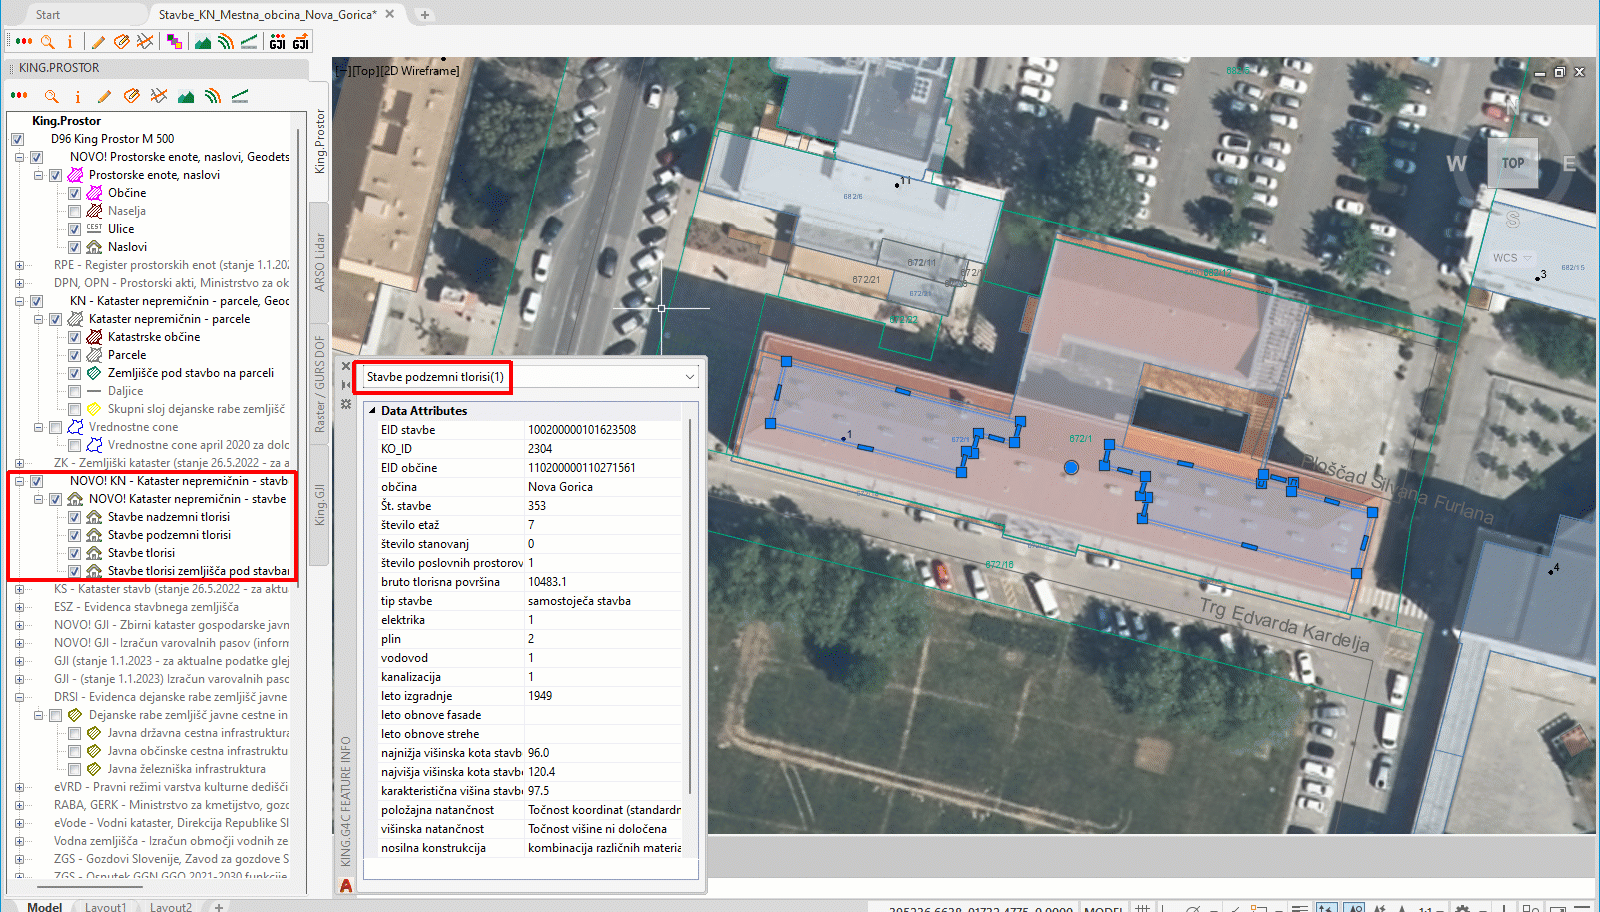Collapse the NOVO! Kataster nepremičnin - stavbe group

coord(38,499)
